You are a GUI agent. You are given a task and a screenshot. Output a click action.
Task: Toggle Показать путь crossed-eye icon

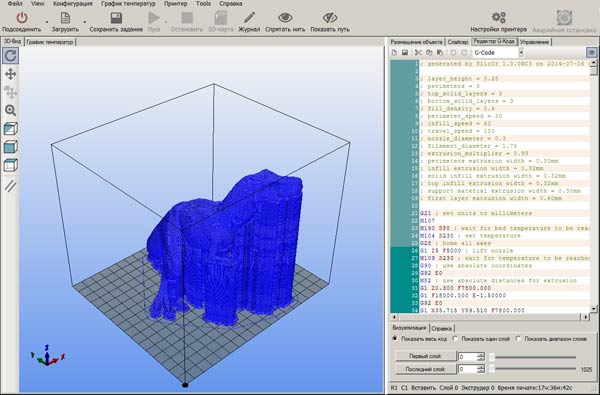click(329, 18)
